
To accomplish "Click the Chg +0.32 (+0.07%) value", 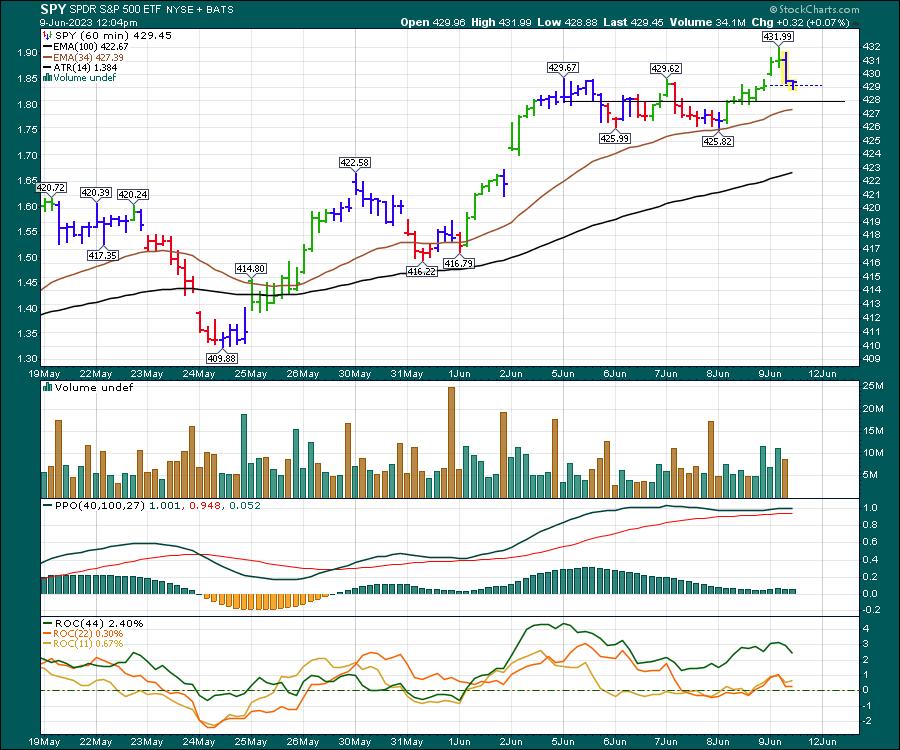I will (x=800, y=22).
